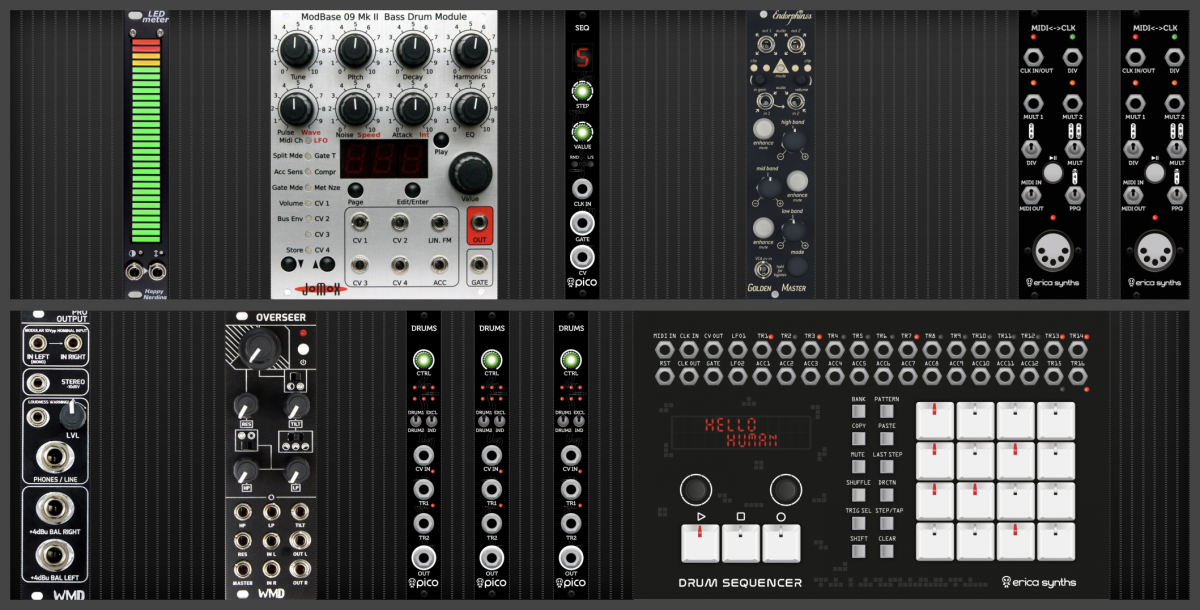The image size is (1200, 610).
Task: Click the DRCTN button on the Drum Sequencer
Action: tap(887, 495)
